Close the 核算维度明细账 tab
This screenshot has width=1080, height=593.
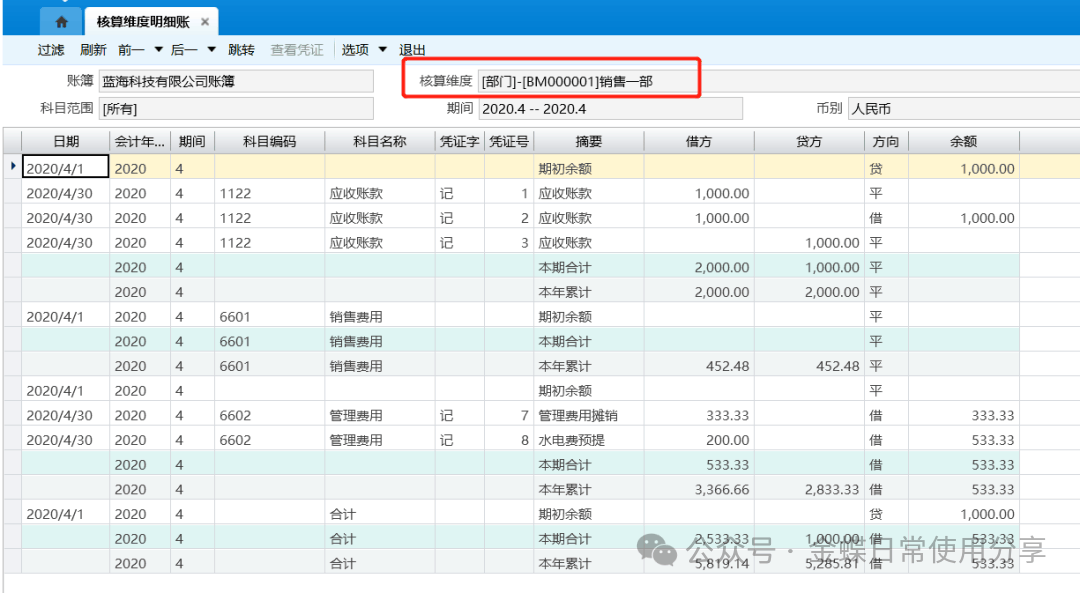[x=205, y=21]
